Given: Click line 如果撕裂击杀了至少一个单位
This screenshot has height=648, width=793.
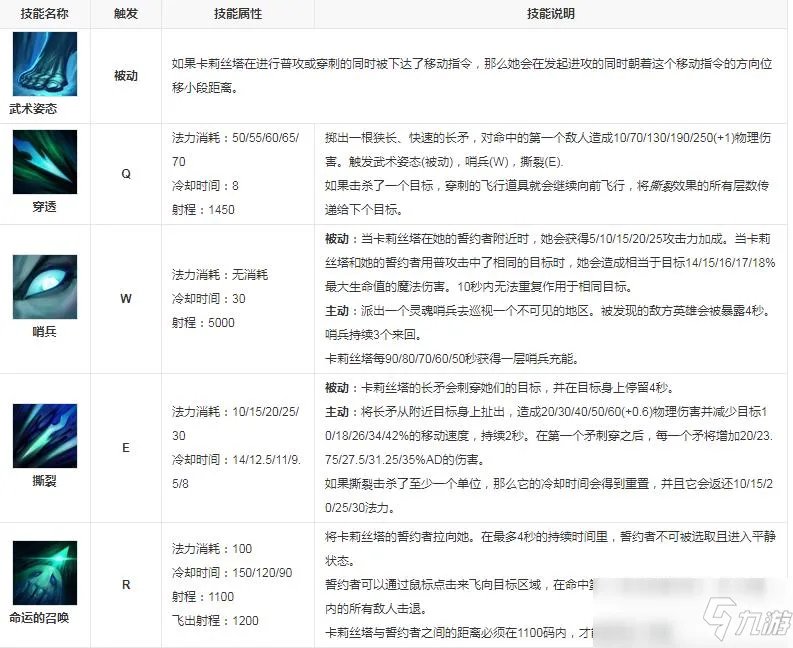Looking at the screenshot, I should click(549, 495).
